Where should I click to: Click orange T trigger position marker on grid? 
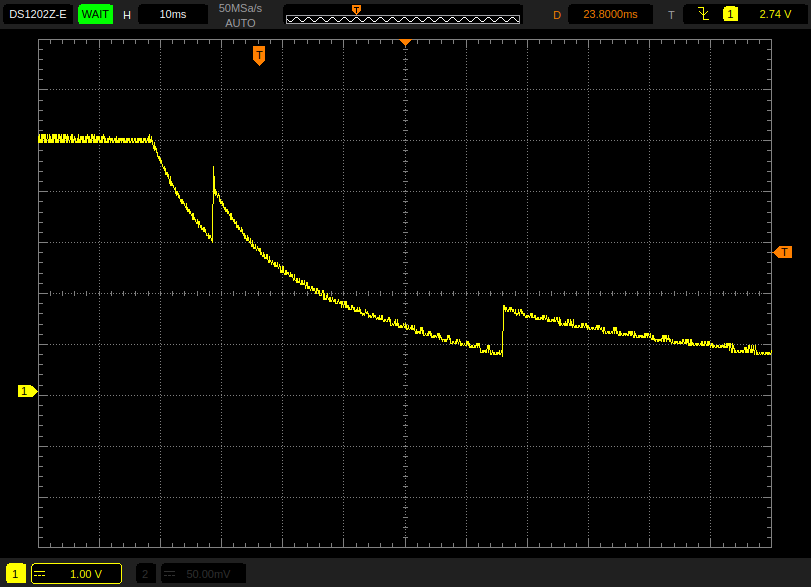tap(259, 55)
